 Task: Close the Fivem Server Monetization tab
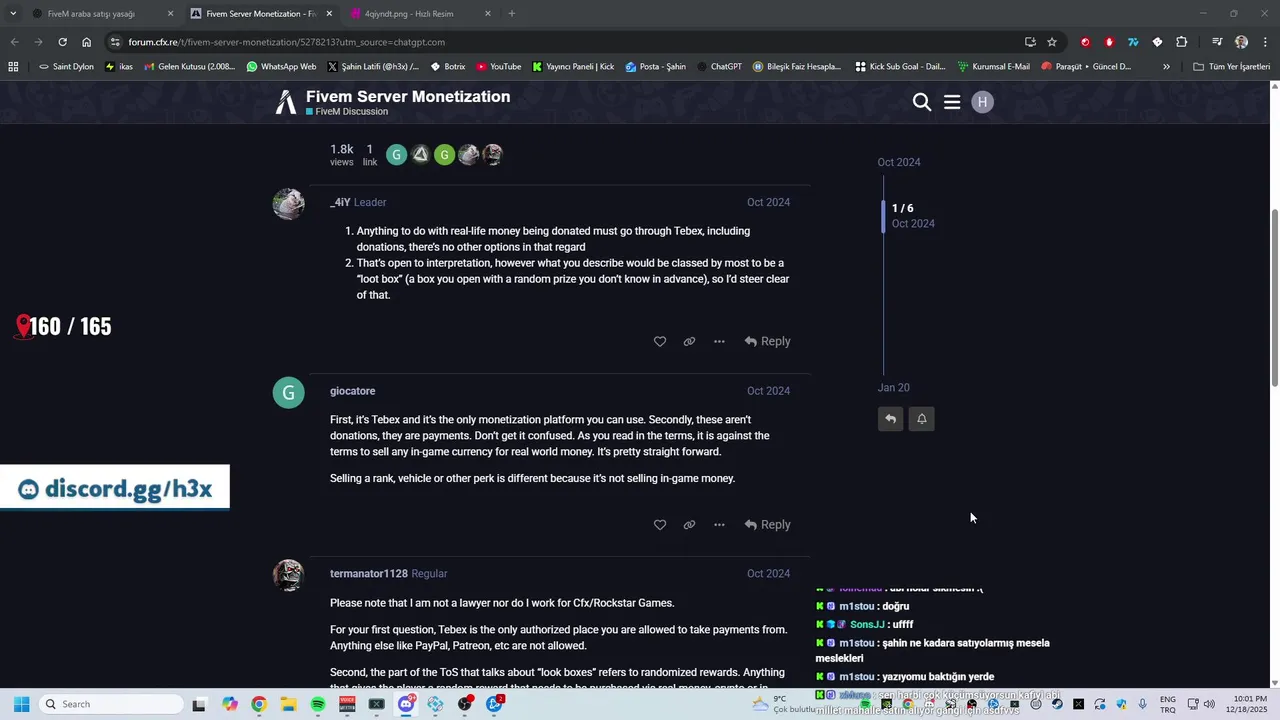[x=329, y=14]
